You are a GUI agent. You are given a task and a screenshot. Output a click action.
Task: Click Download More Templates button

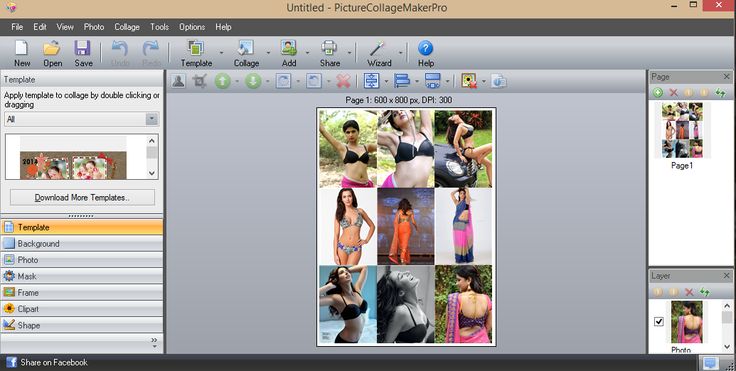[x=82, y=198]
